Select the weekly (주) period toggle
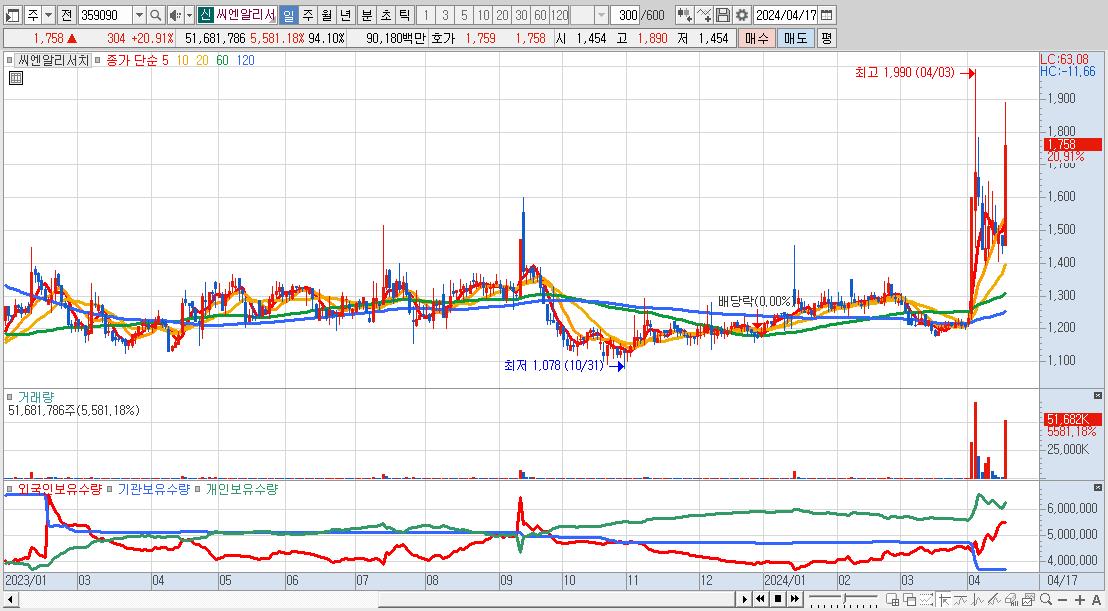The height and width of the screenshot is (611, 1108). pyautogui.click(x=308, y=15)
